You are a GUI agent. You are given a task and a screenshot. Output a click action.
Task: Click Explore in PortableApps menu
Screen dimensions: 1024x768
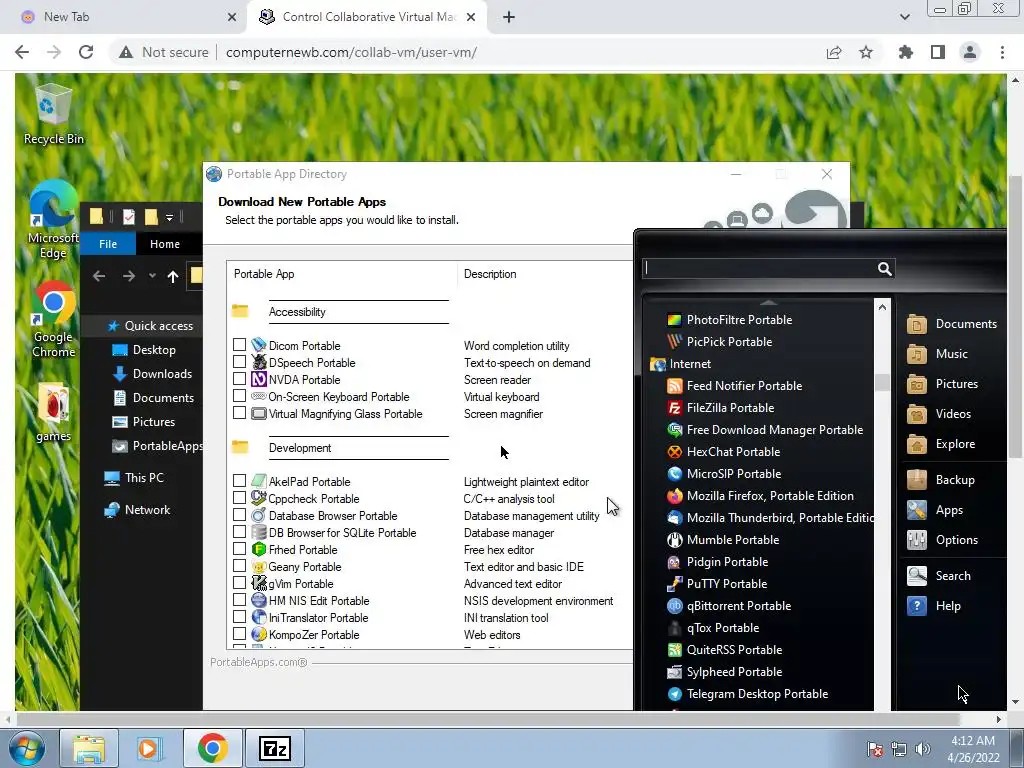pyautogui.click(x=941, y=444)
